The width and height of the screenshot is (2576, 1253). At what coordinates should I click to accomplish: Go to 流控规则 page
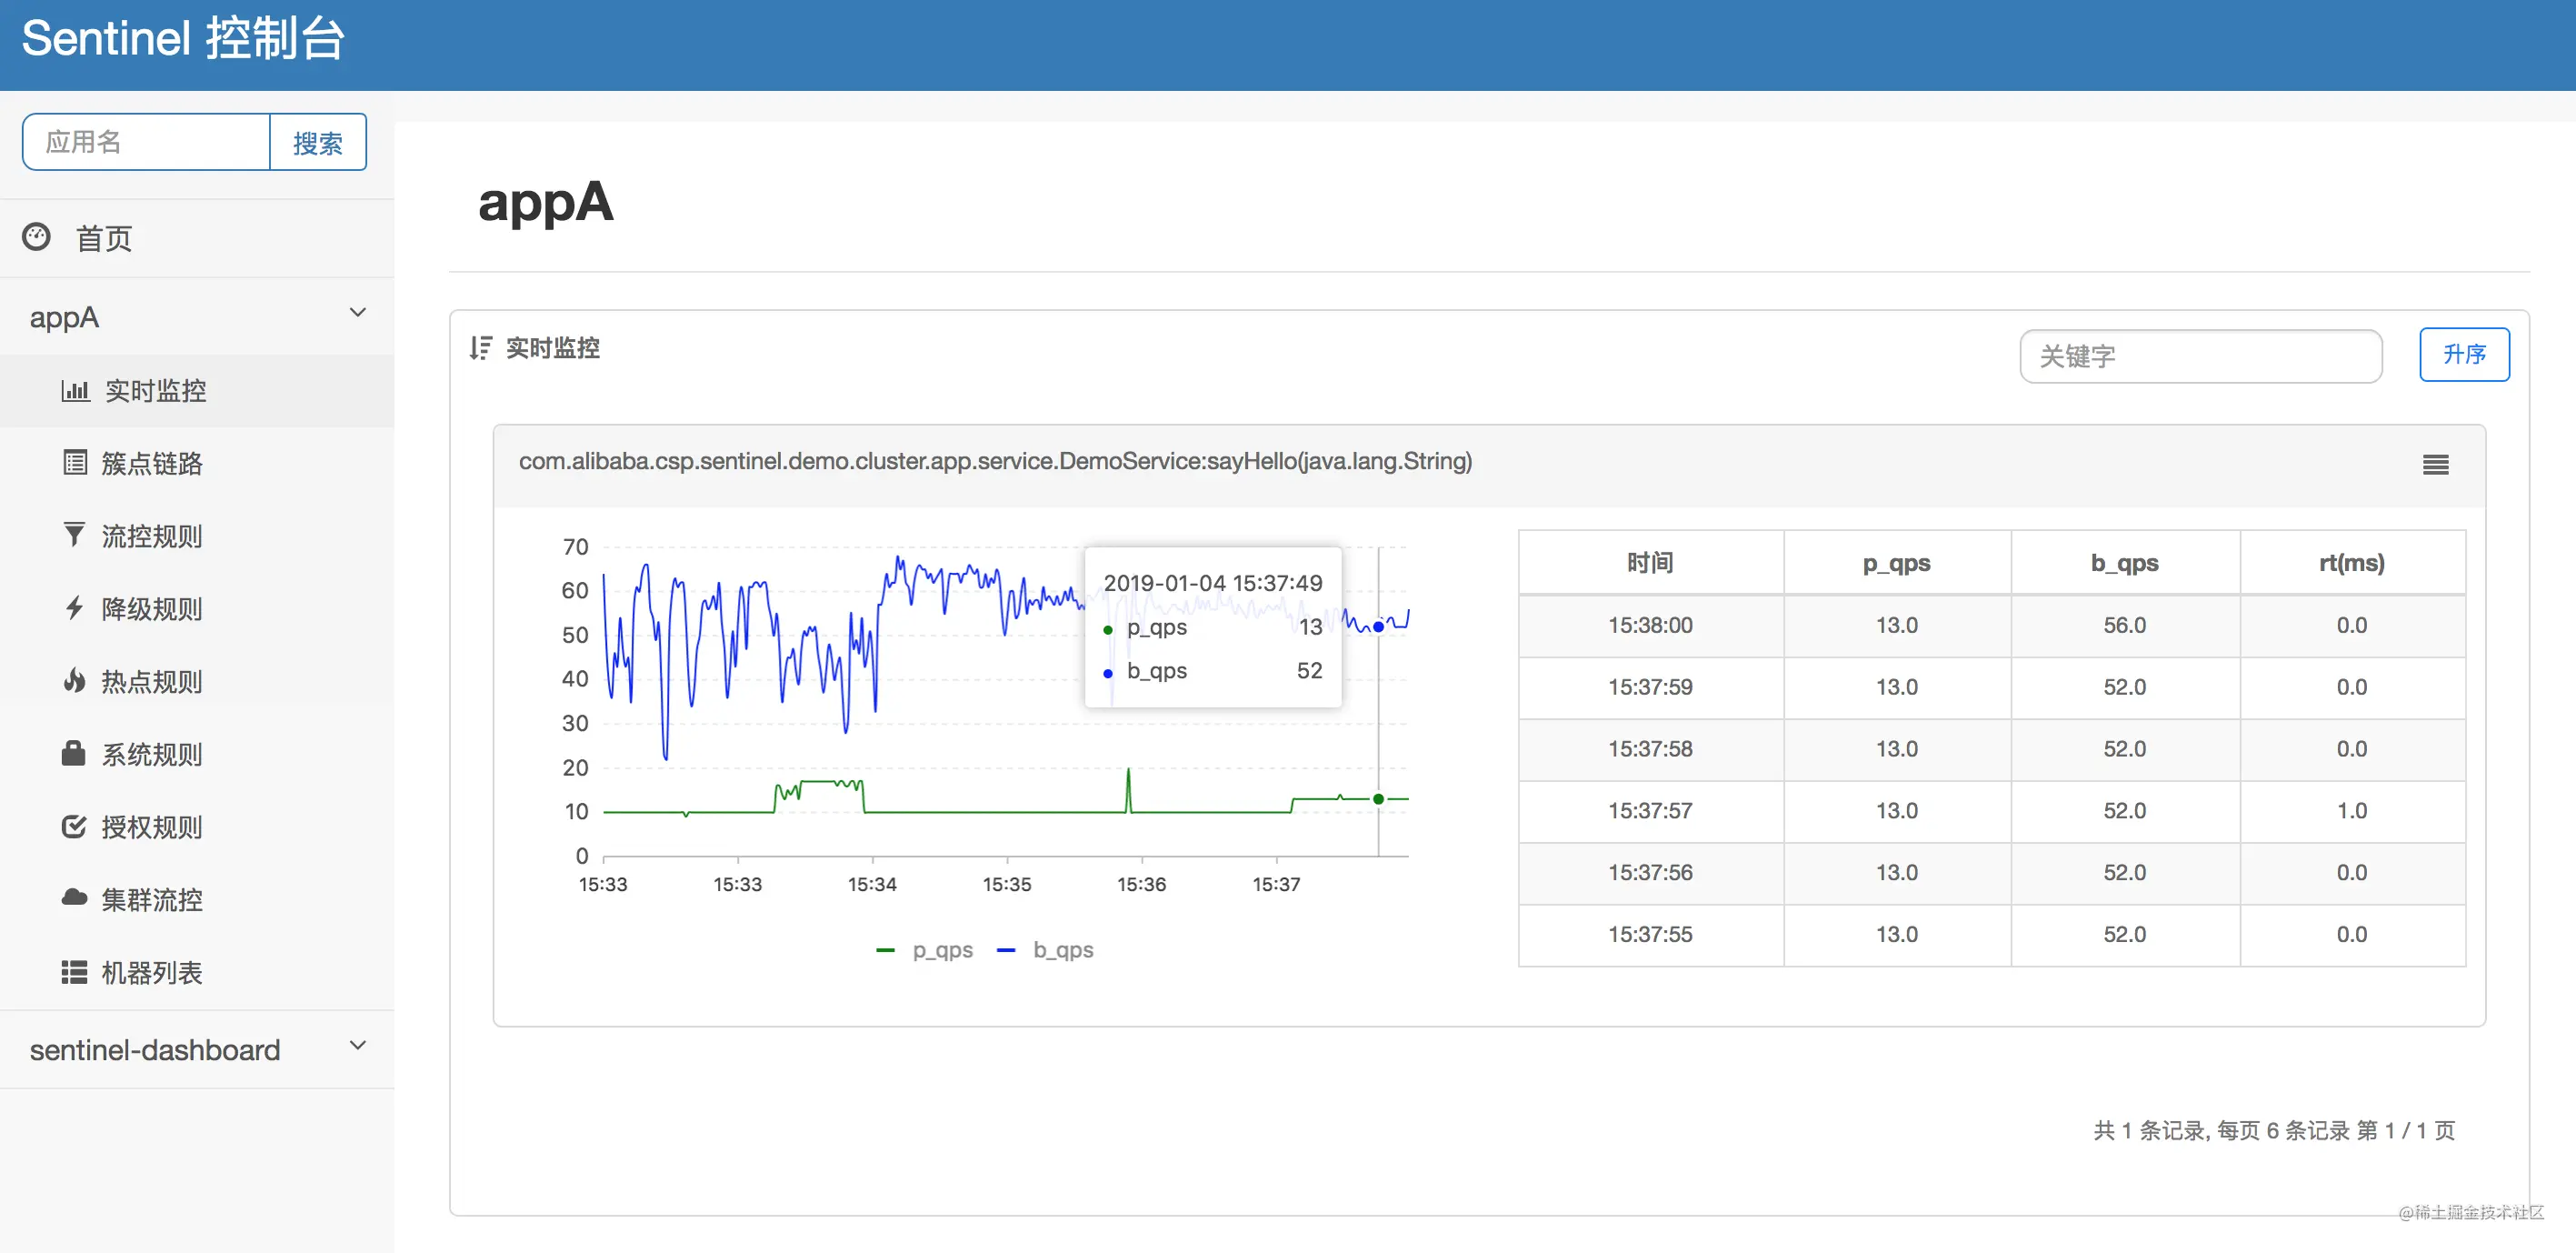click(197, 536)
